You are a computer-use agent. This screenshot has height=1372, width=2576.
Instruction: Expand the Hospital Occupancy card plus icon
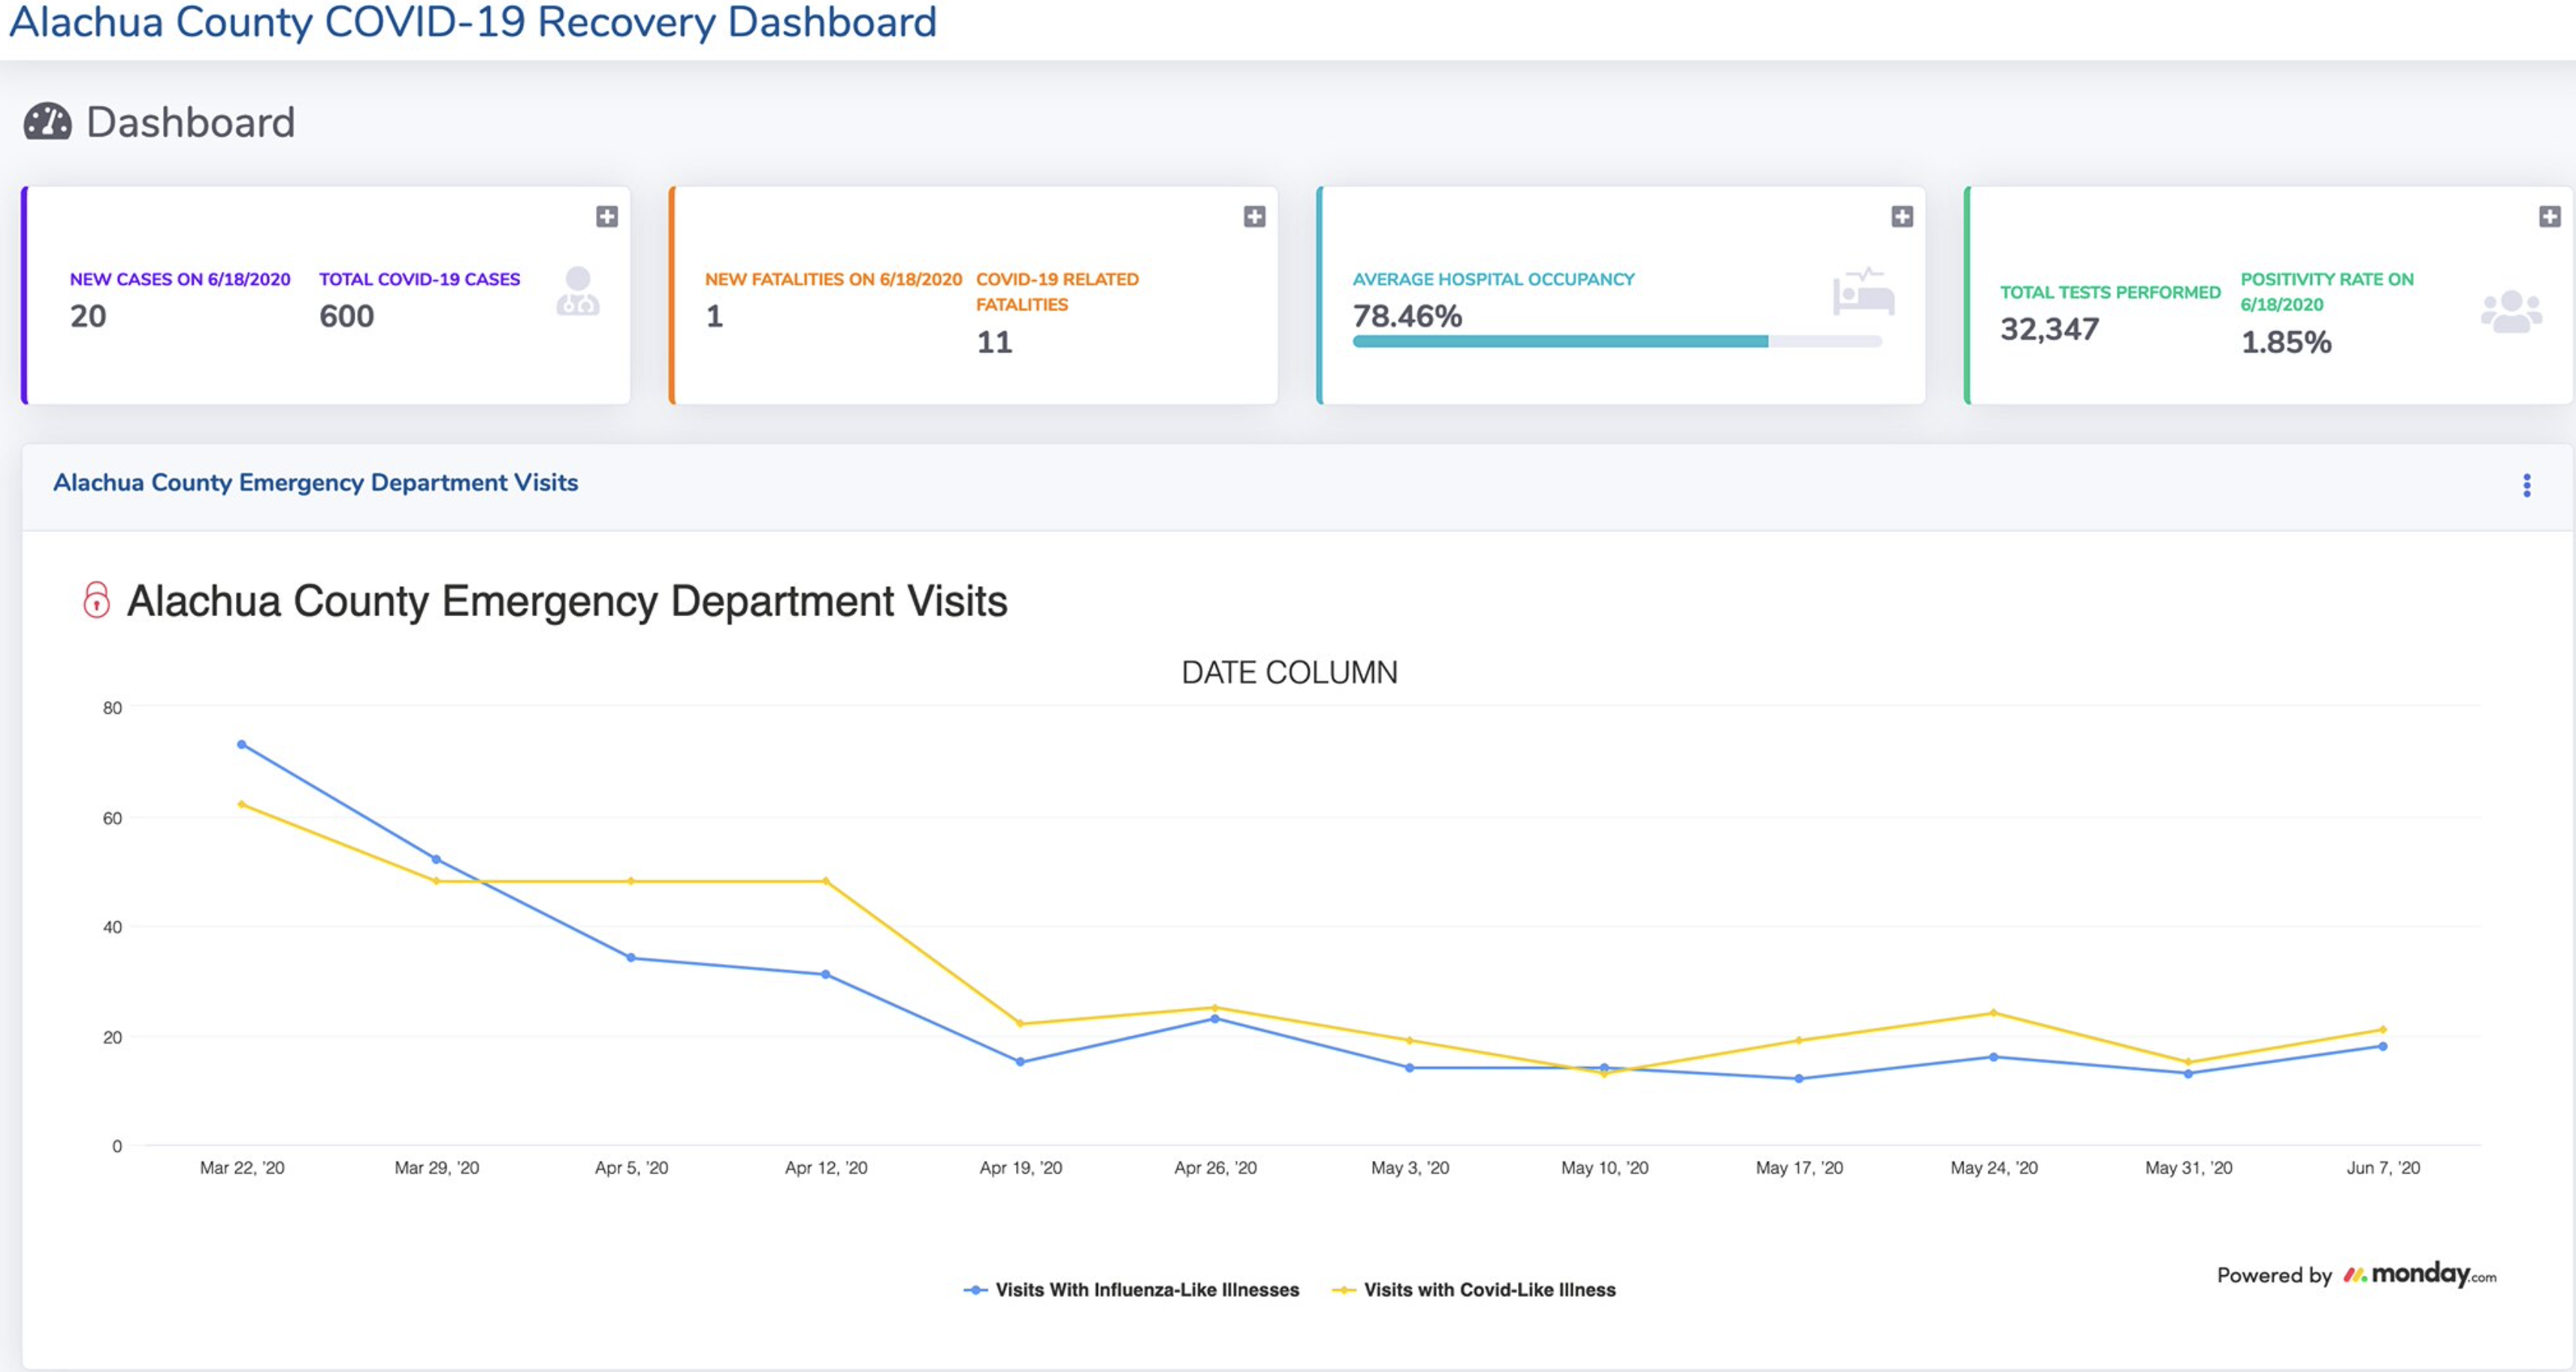1901,216
